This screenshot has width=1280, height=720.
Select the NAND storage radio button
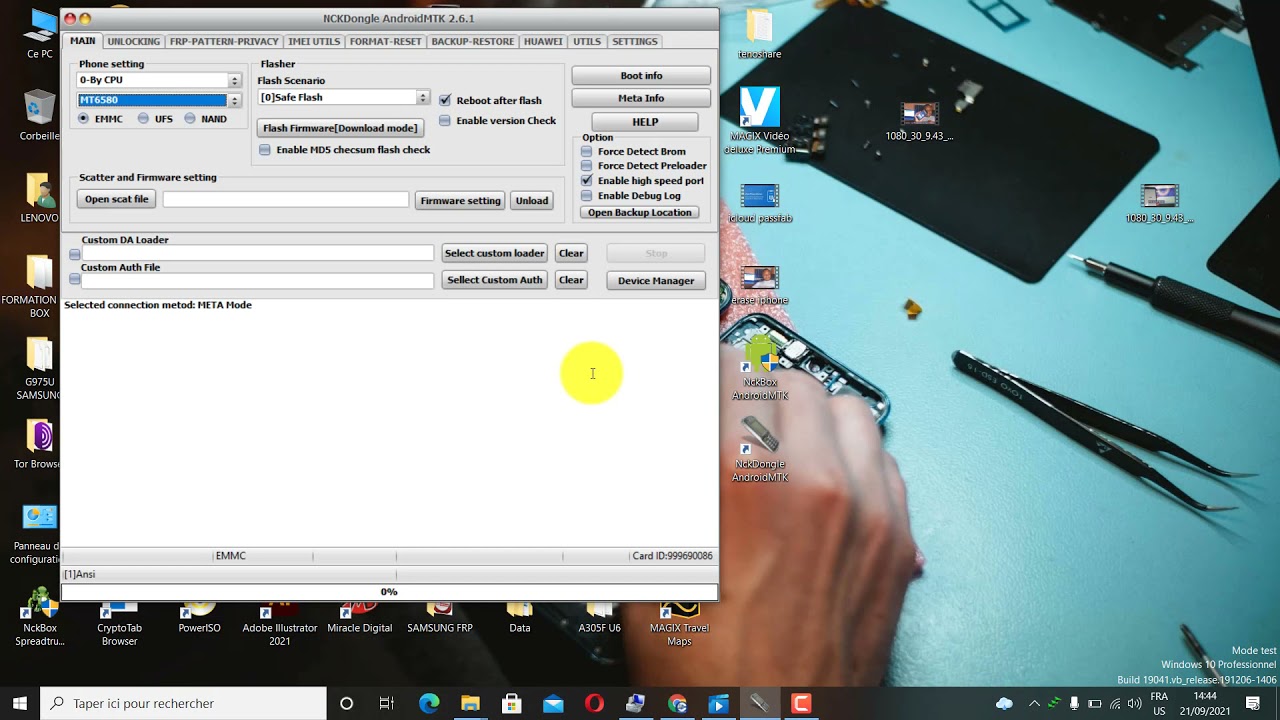tap(190, 119)
